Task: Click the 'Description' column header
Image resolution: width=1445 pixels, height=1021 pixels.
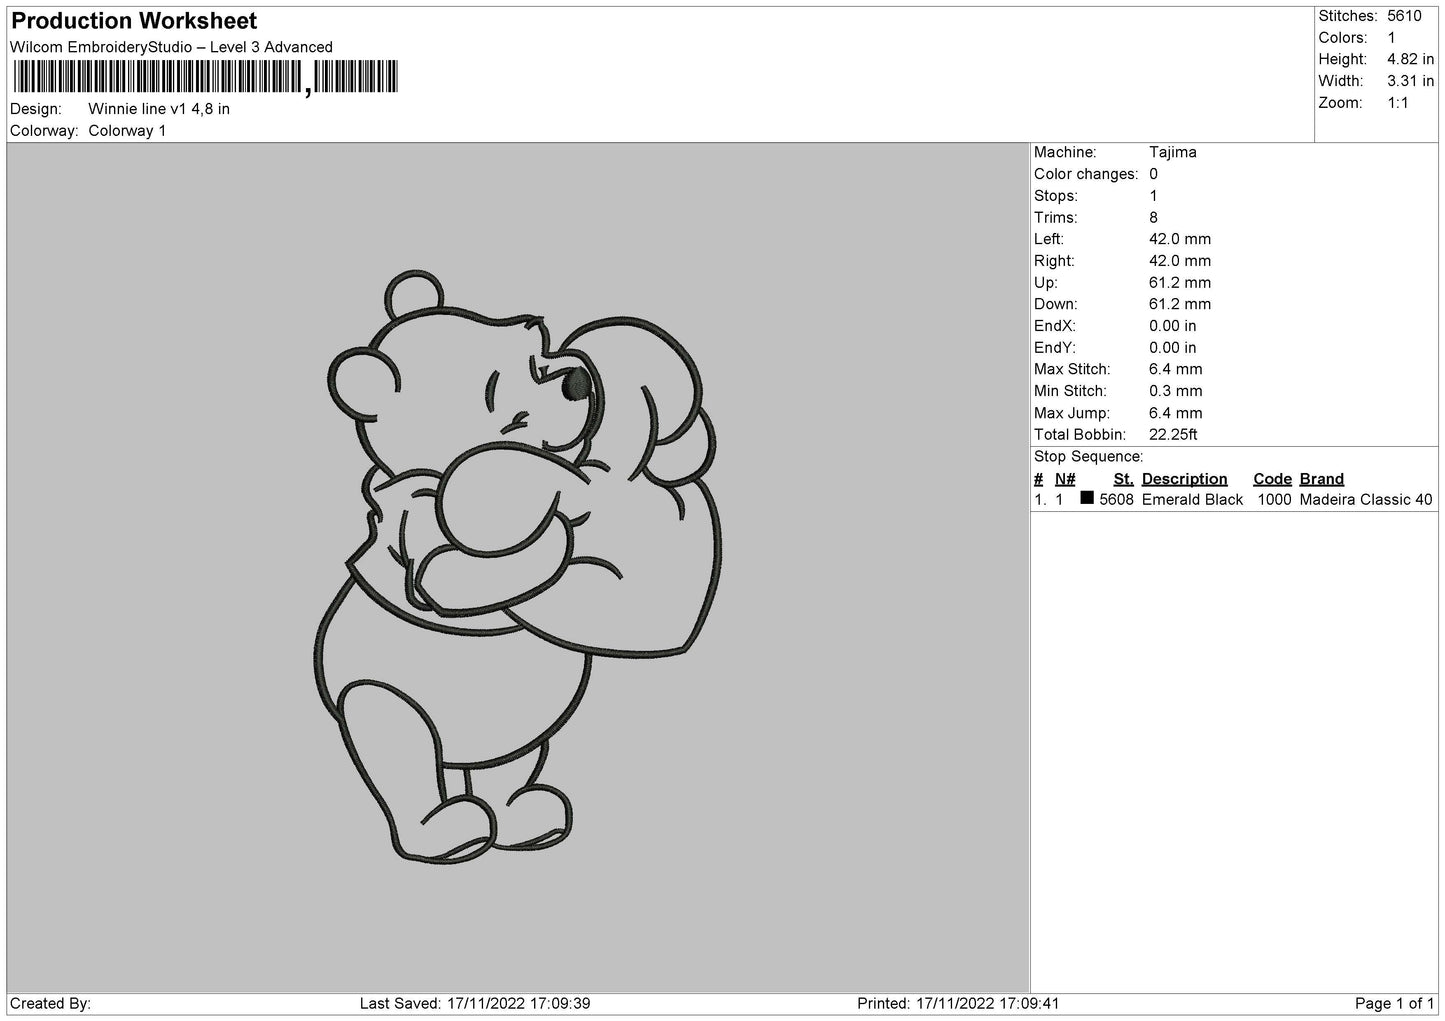Action: pyautogui.click(x=1184, y=479)
